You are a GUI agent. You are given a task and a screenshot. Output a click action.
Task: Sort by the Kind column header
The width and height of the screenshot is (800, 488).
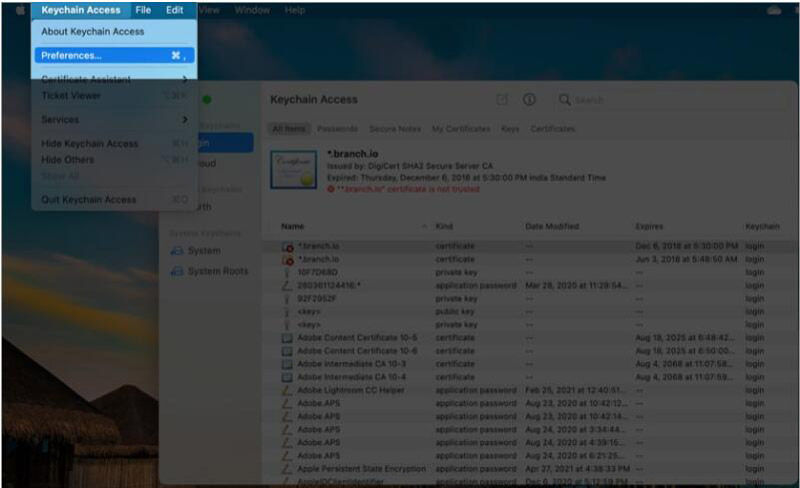[x=444, y=226]
